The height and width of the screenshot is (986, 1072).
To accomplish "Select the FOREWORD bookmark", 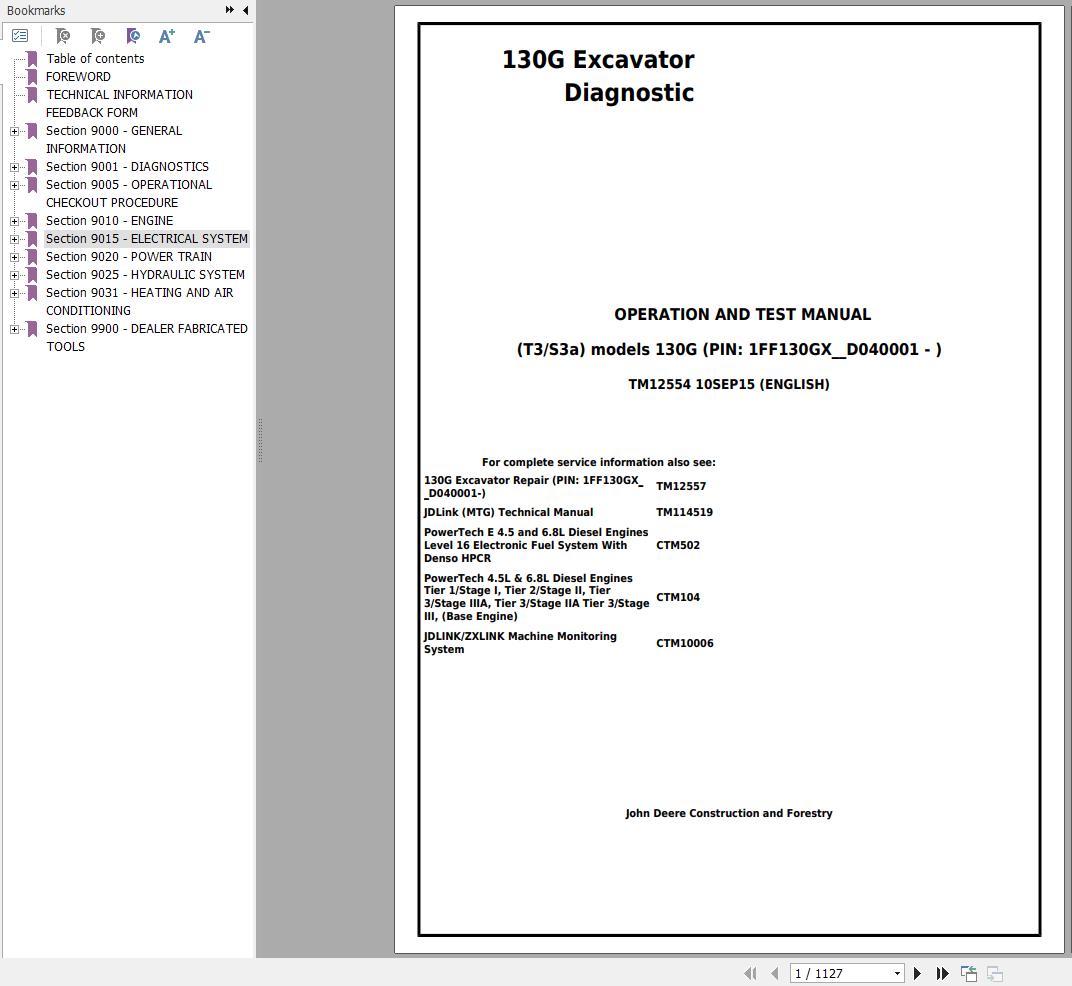I will click(x=78, y=77).
